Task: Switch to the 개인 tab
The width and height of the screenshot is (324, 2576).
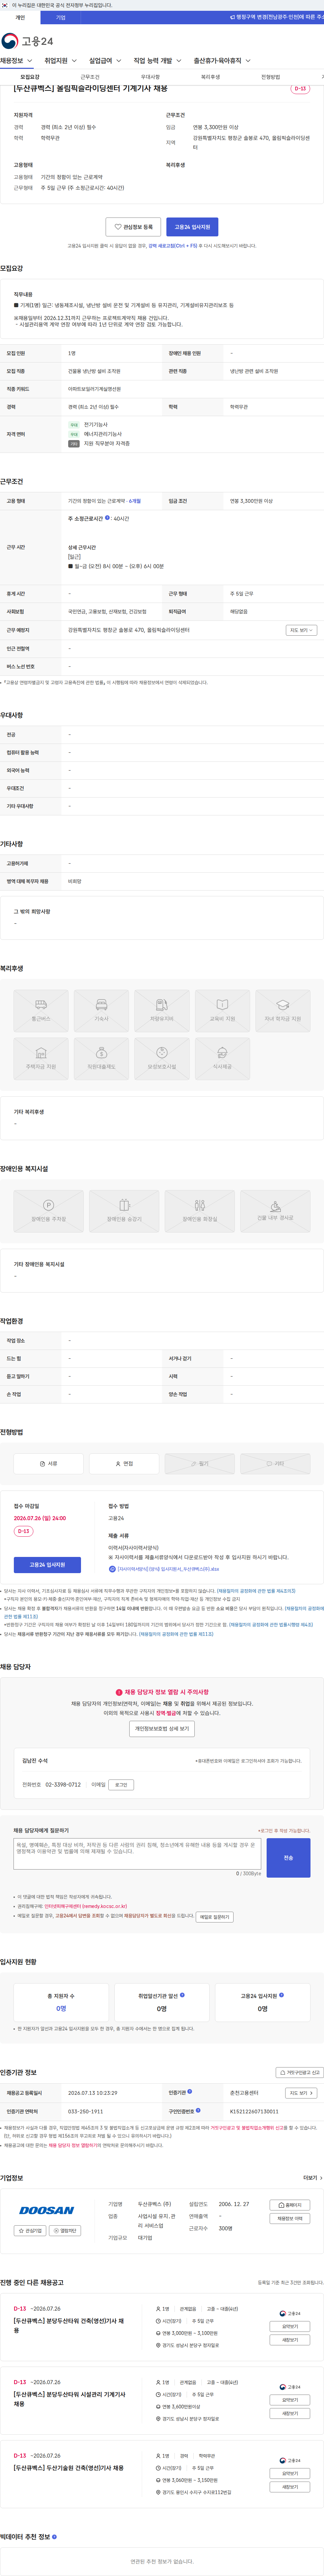Action: click(x=20, y=17)
